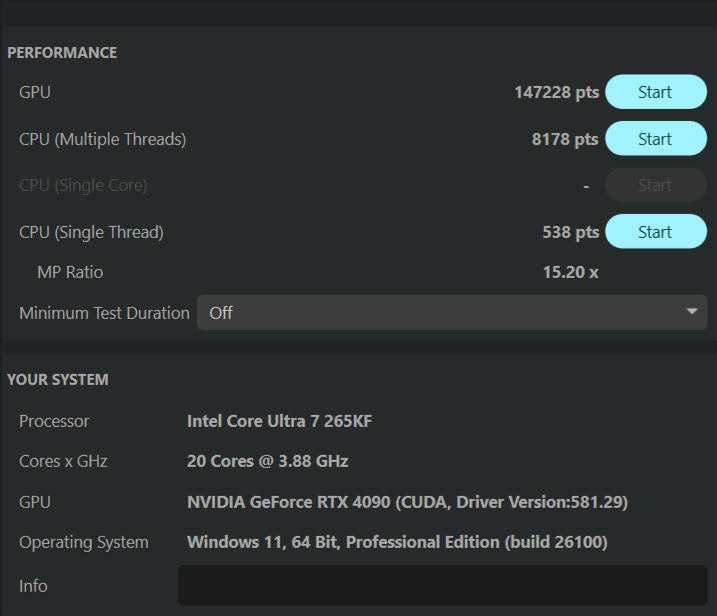717x616 pixels.
Task: Start the CPU (Single Thread) test
Action: click(x=656, y=232)
